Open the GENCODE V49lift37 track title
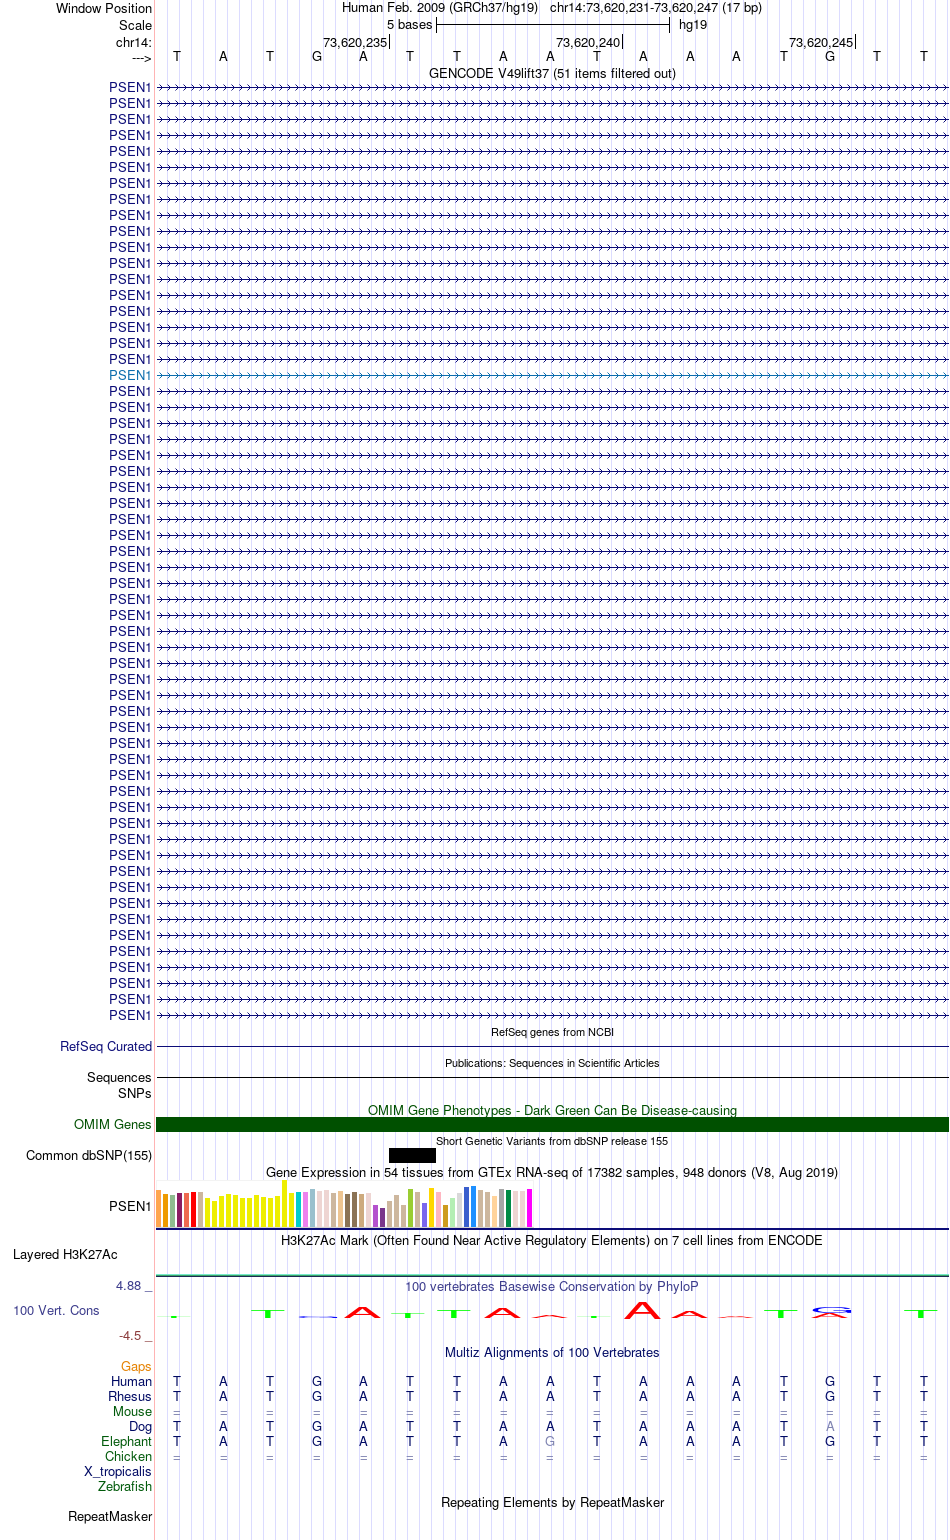 pyautogui.click(x=552, y=73)
